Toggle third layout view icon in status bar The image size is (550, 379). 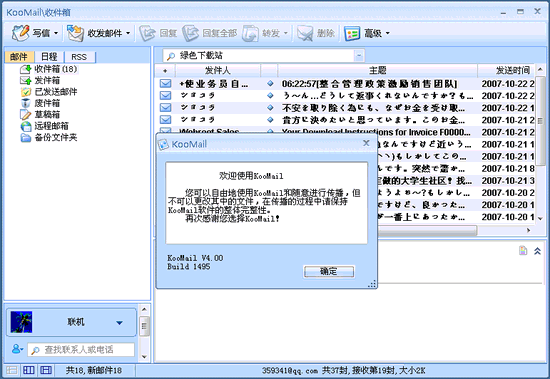click(x=46, y=370)
